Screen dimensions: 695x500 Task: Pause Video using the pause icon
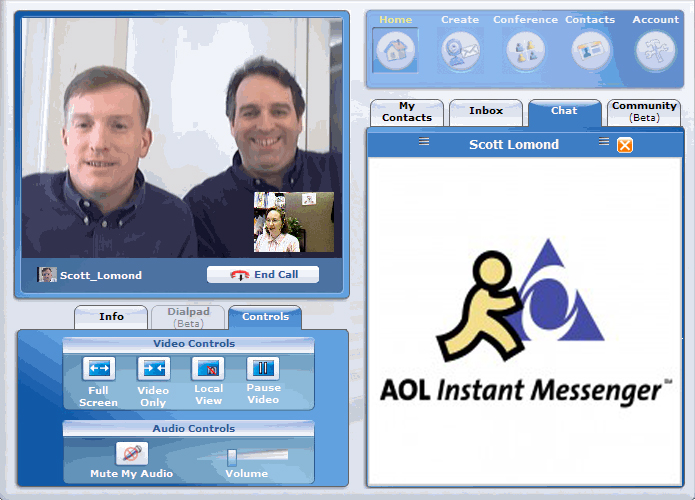click(x=263, y=368)
